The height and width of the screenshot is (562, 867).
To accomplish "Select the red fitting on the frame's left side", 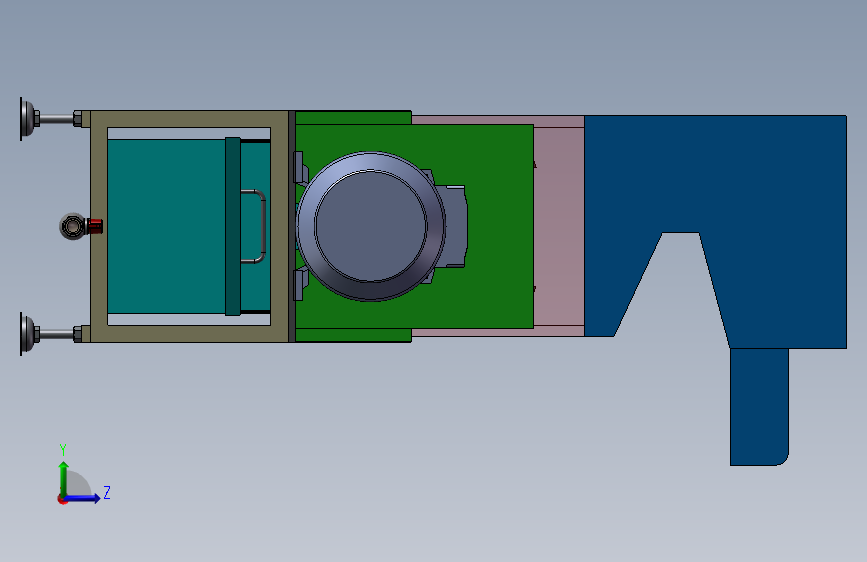I will [95, 226].
